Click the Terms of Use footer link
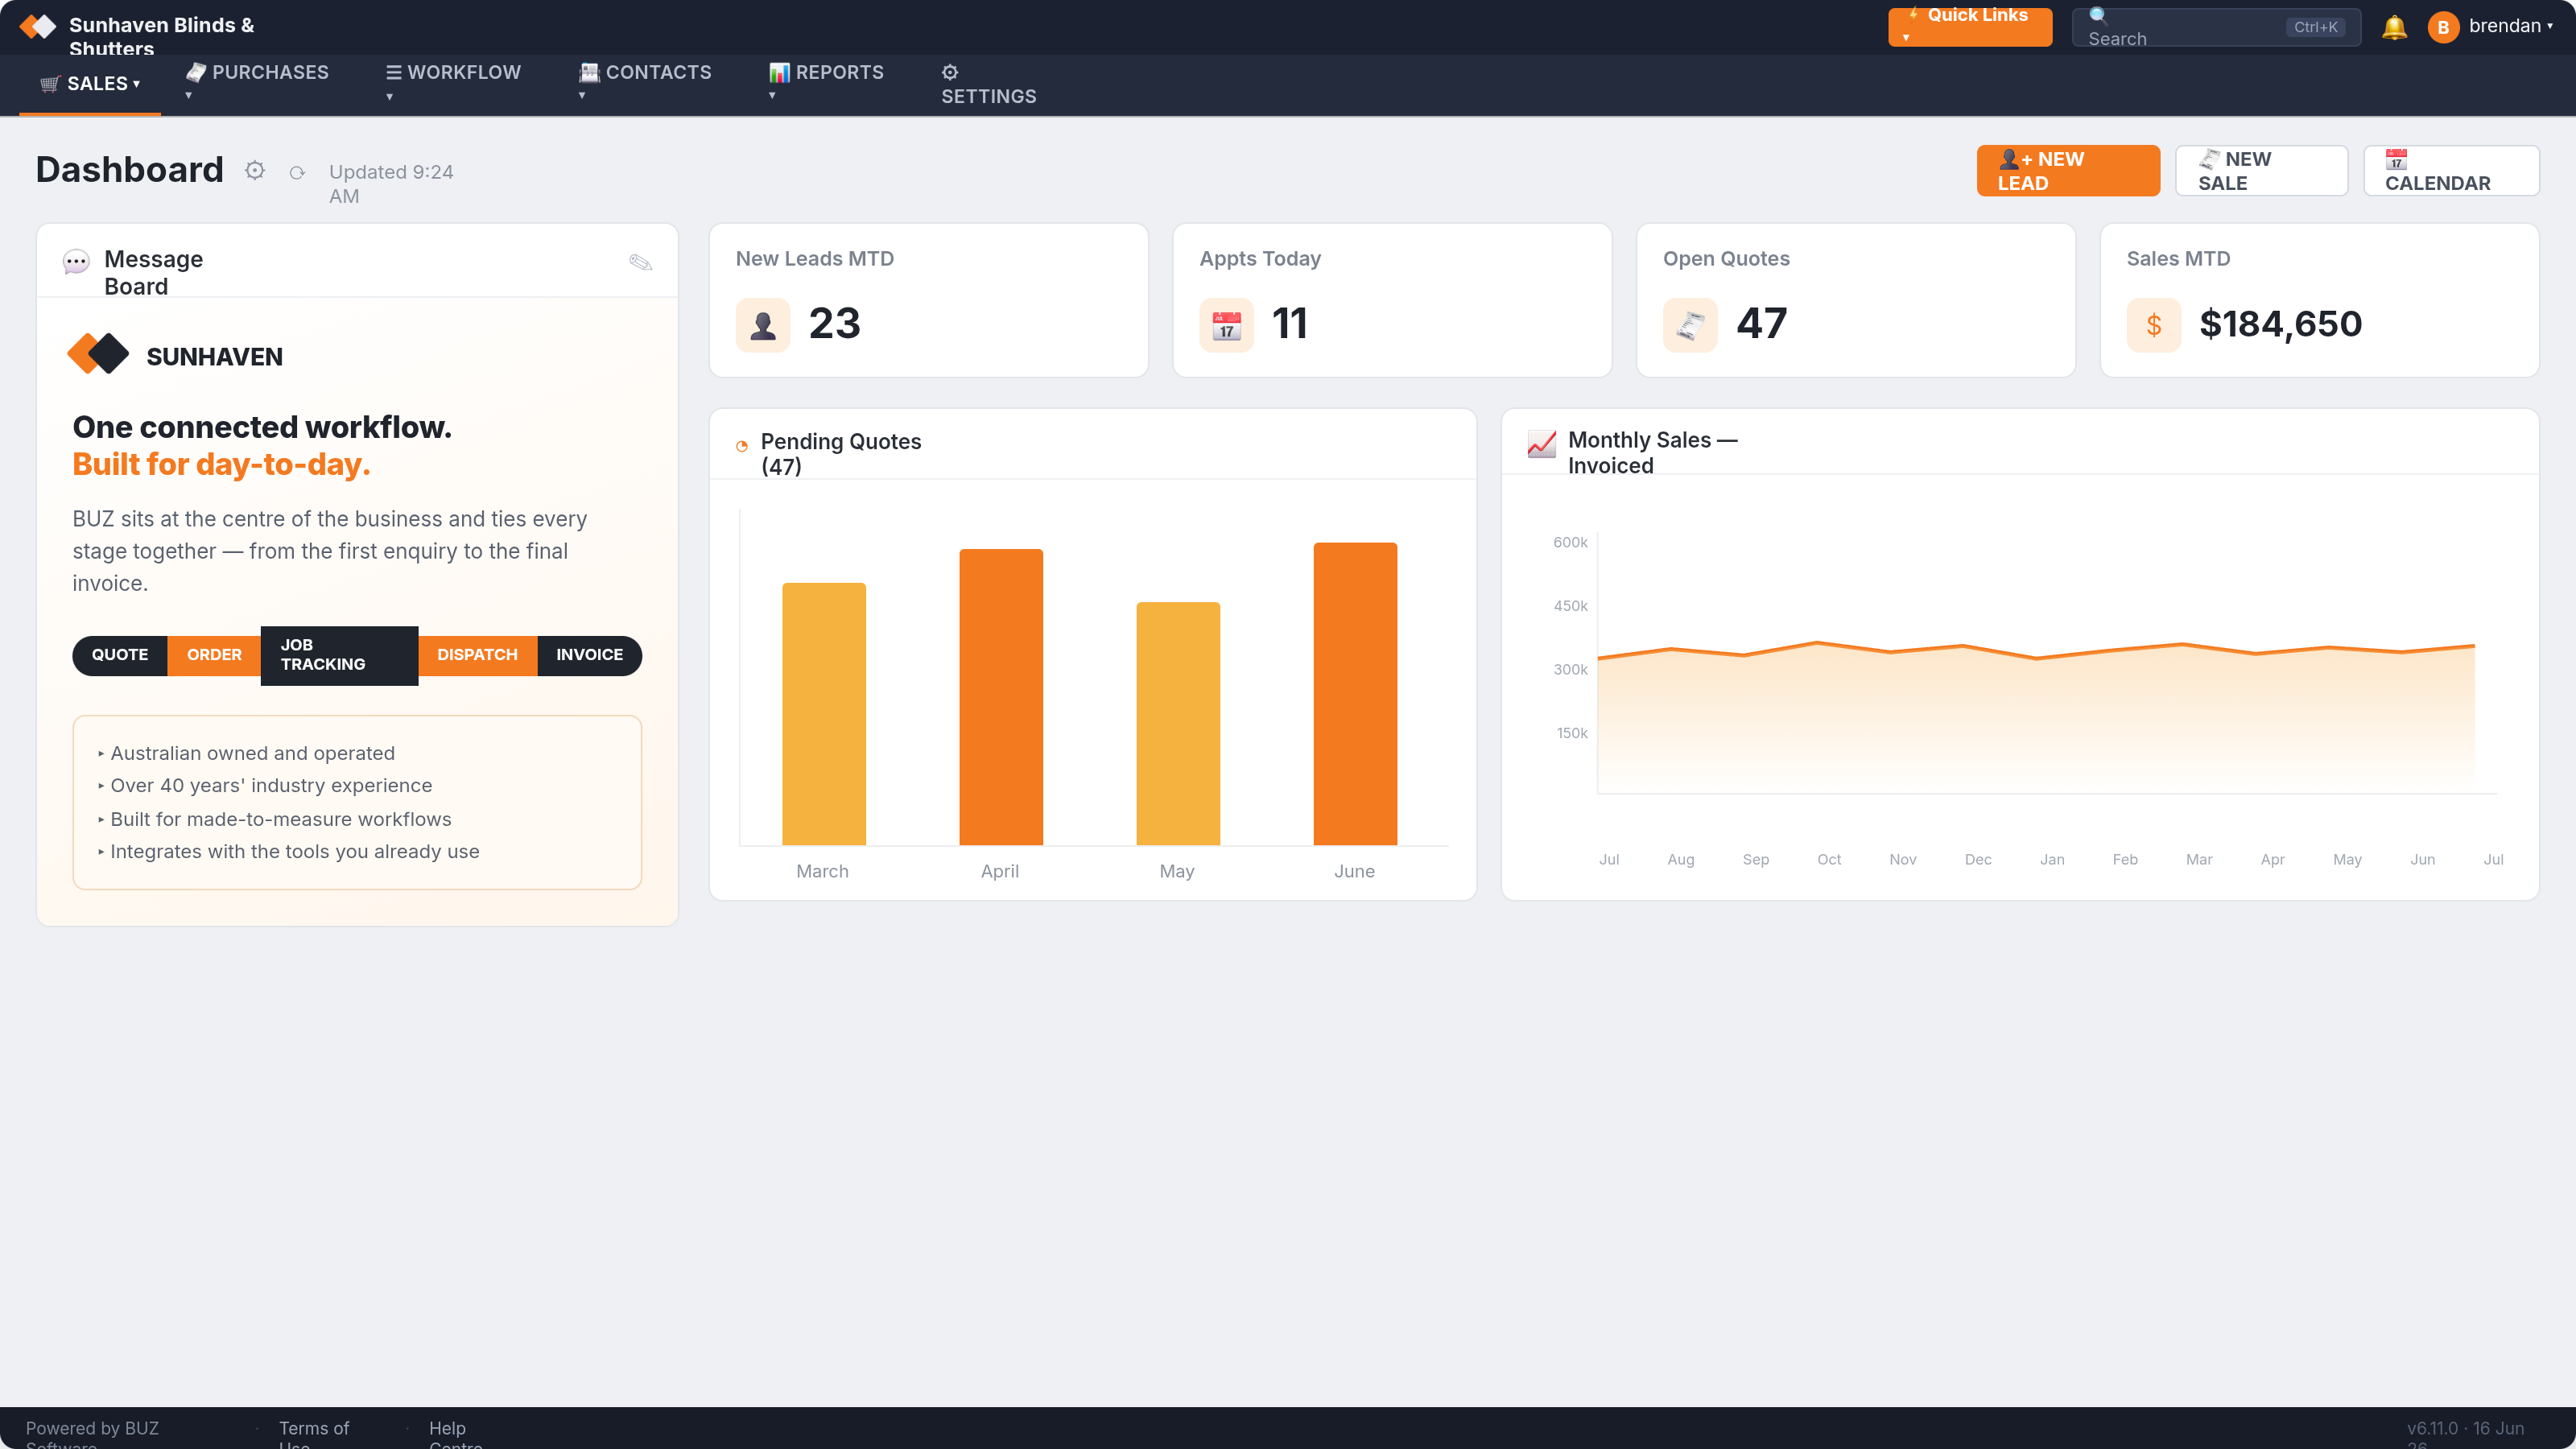 [314, 1434]
